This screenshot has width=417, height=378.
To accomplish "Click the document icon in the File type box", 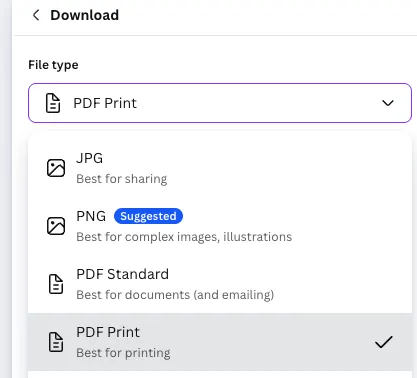I will (53, 103).
